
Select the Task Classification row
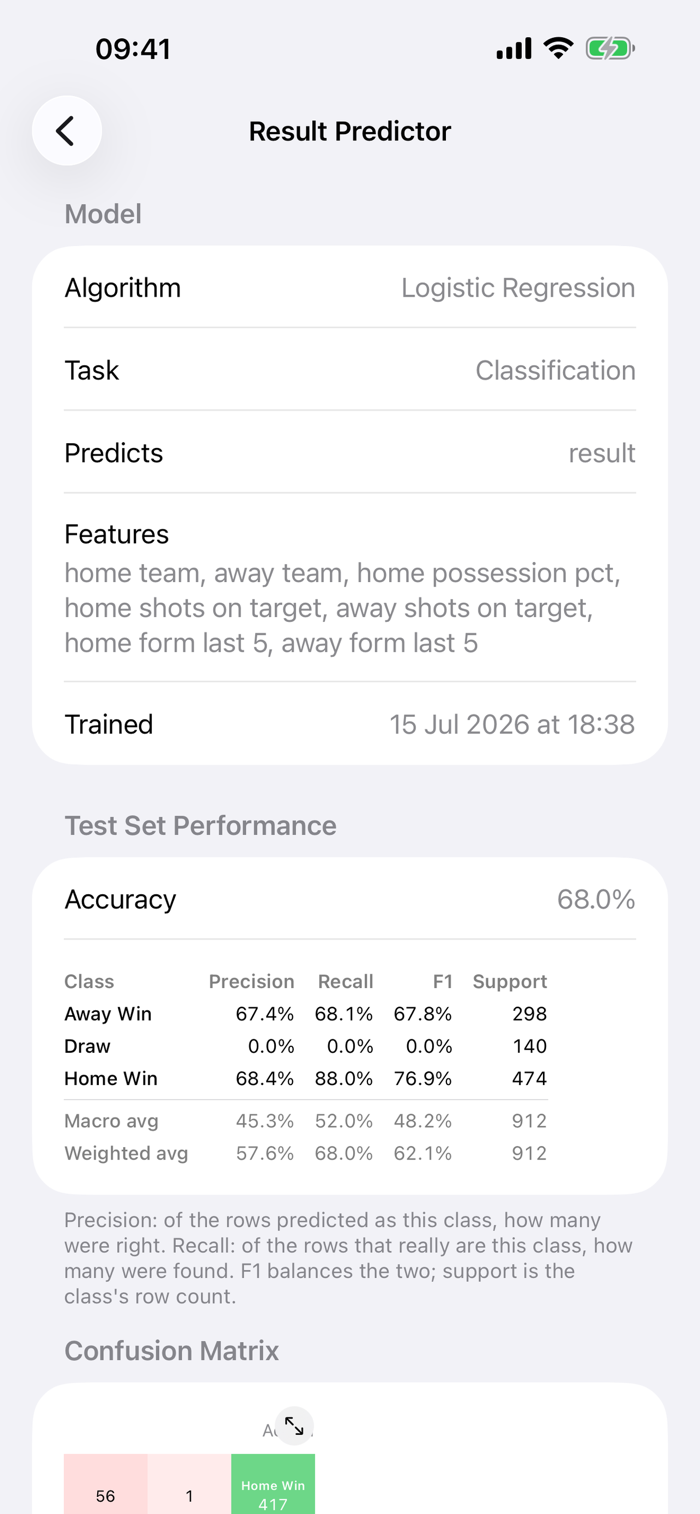click(x=350, y=370)
